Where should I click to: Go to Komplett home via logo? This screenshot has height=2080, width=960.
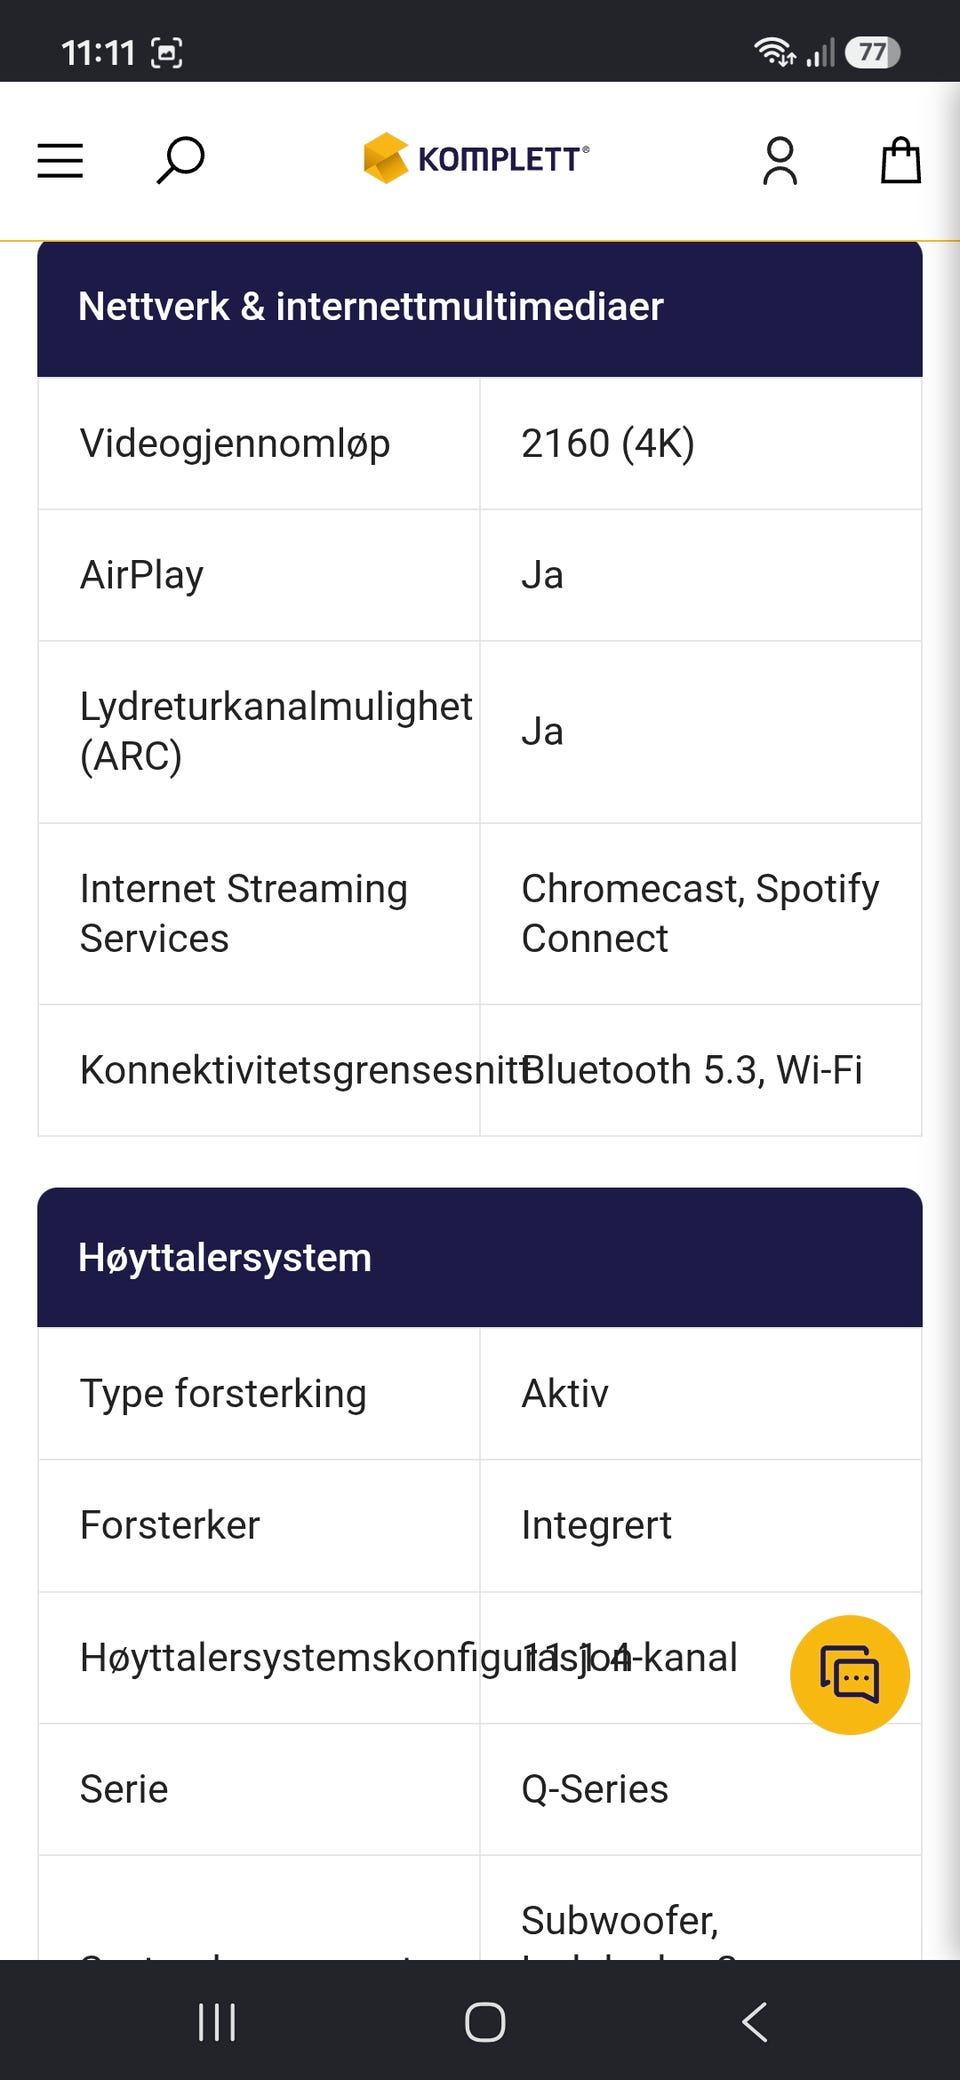[x=476, y=159]
